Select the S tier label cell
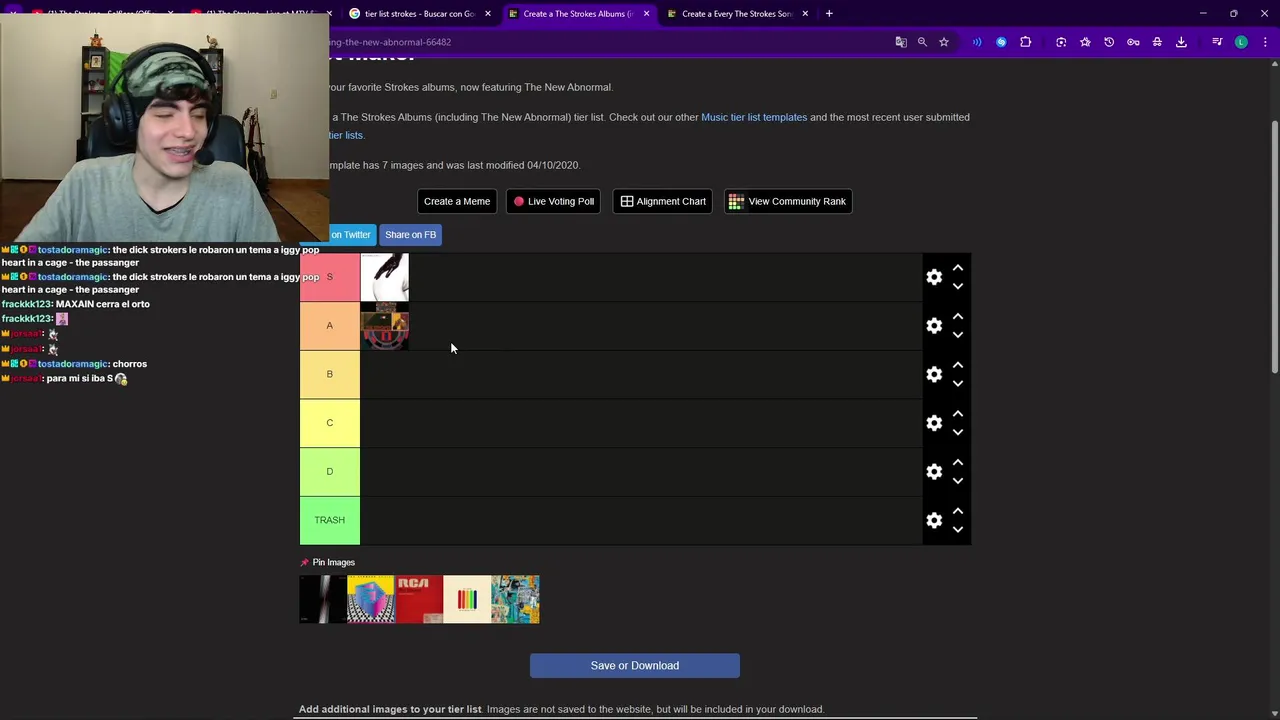Viewport: 1280px width, 720px height. tap(330, 277)
